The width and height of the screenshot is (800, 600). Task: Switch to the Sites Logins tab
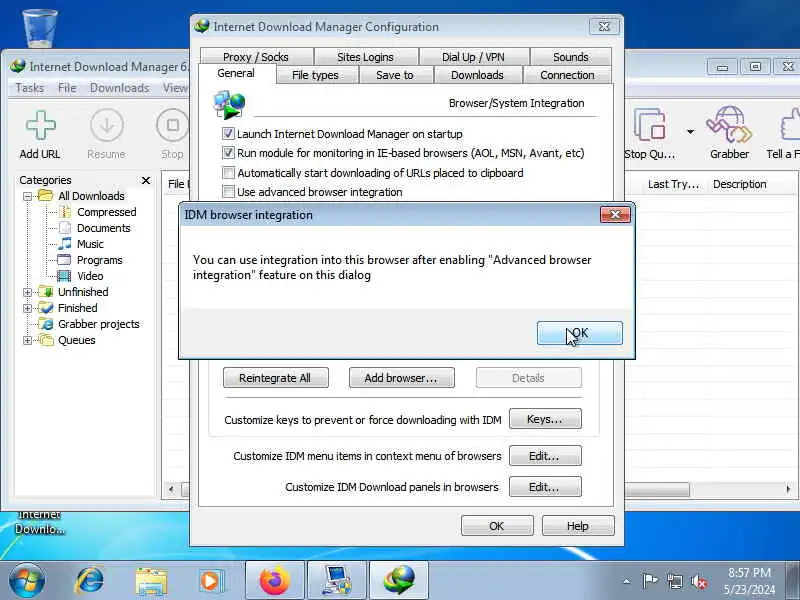365,57
